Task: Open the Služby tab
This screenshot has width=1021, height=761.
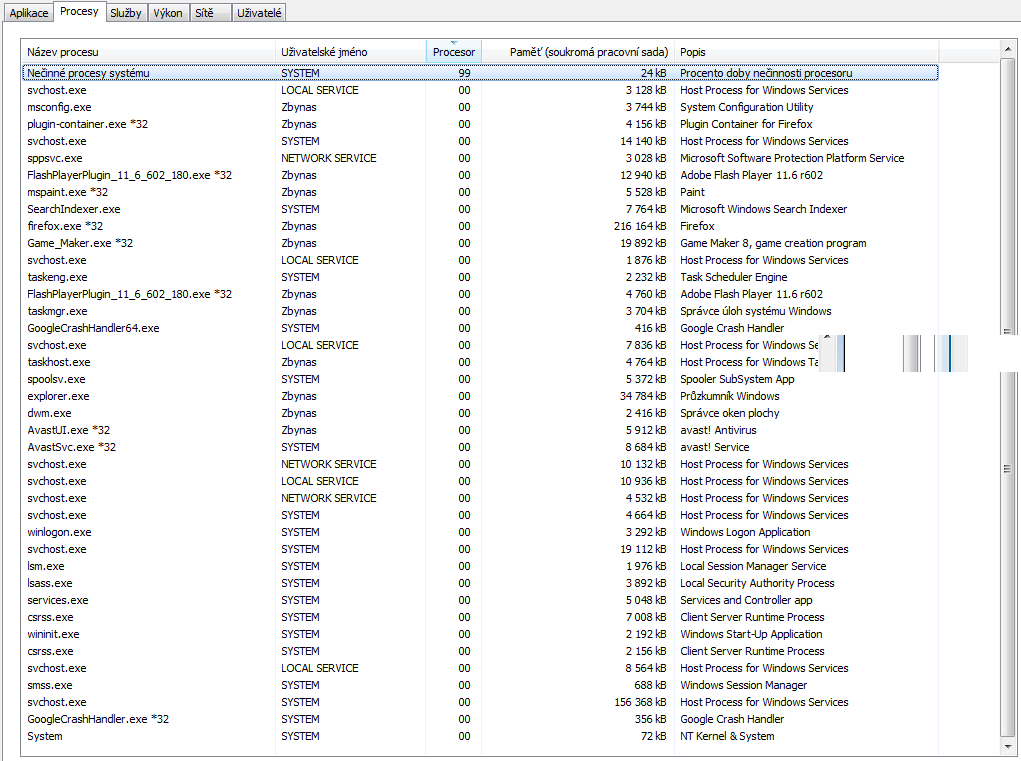Action: [x=127, y=13]
